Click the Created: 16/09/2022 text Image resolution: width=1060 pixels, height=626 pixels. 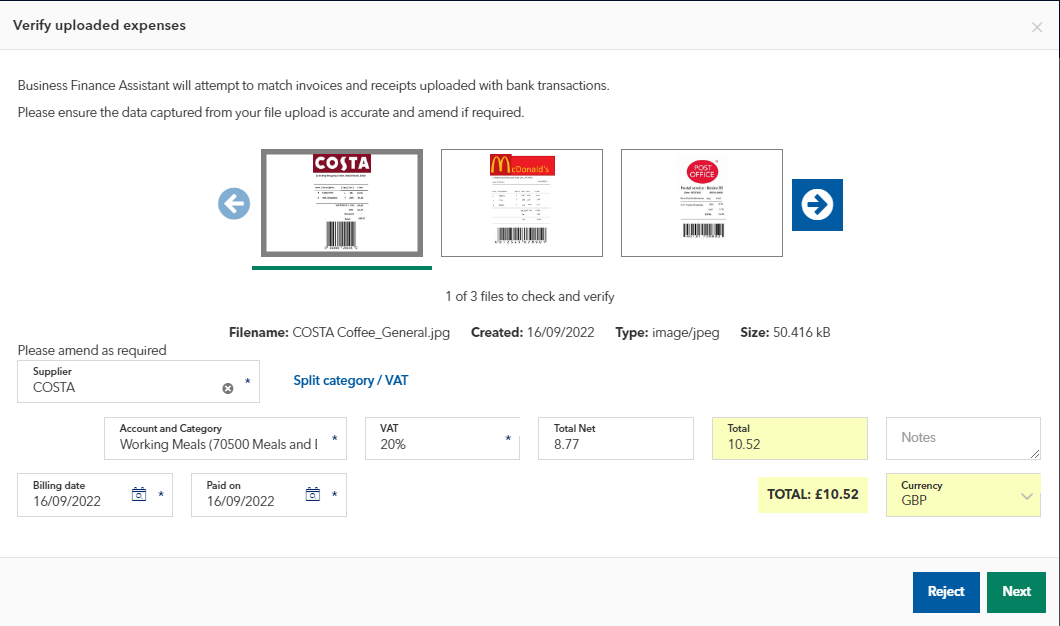point(533,333)
